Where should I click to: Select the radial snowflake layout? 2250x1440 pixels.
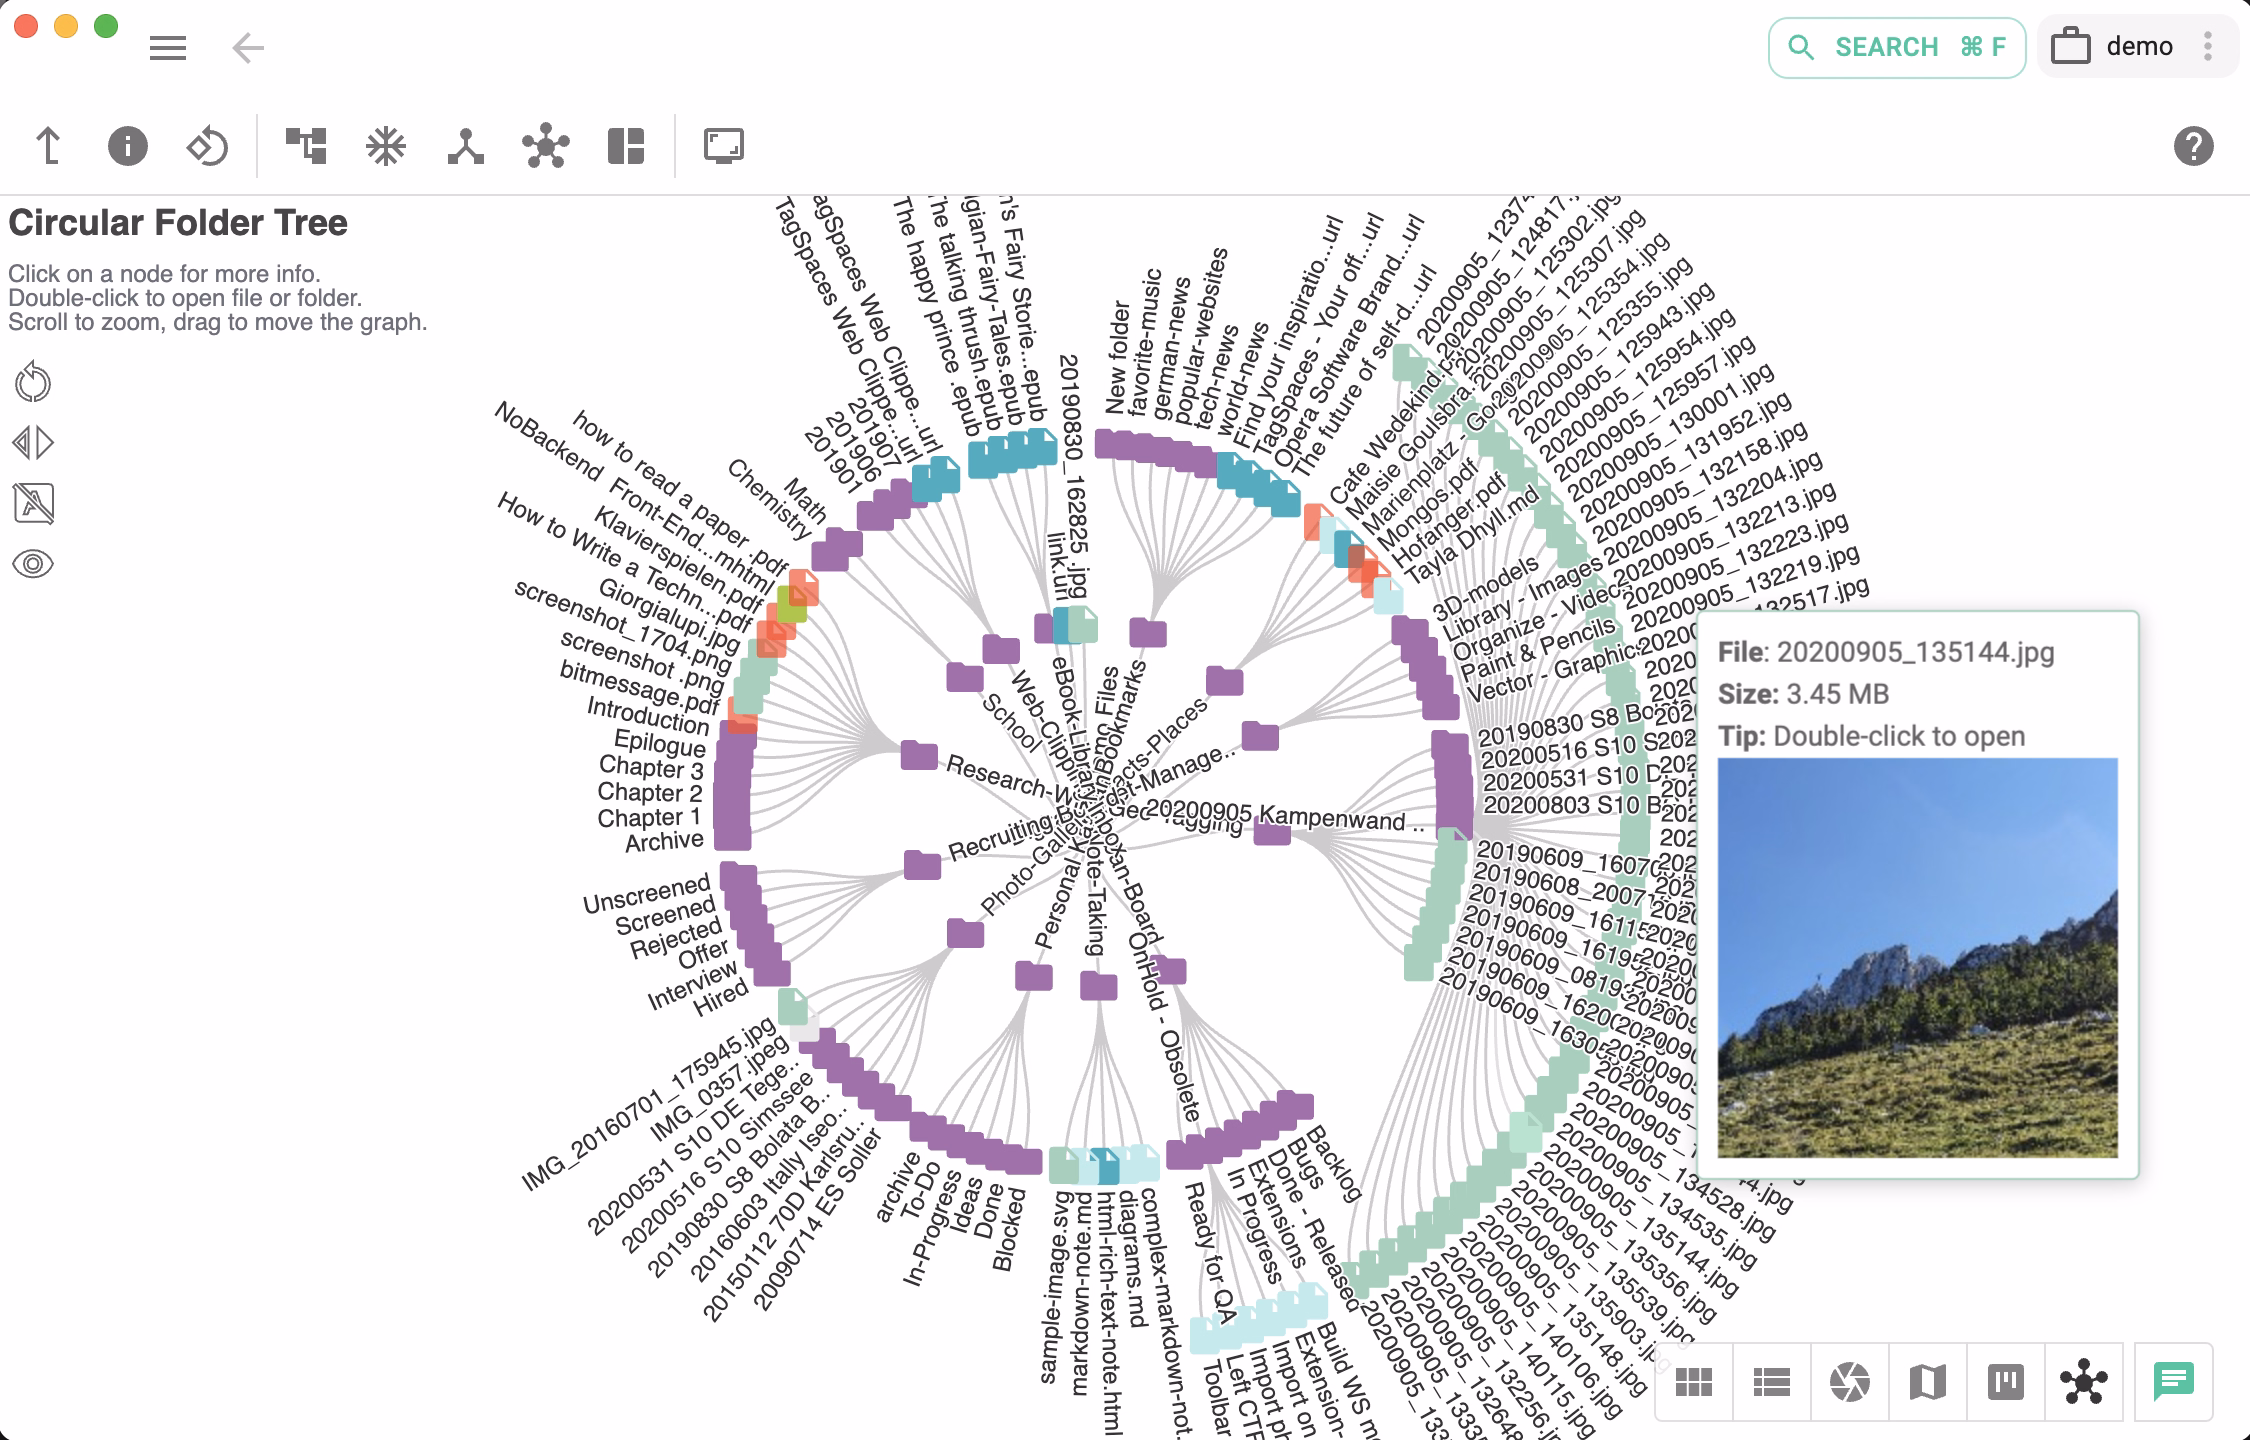click(385, 145)
